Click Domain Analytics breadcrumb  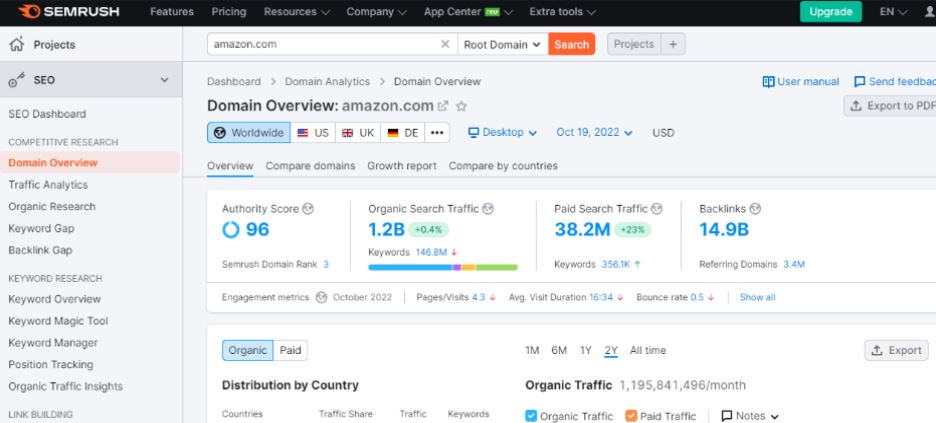click(327, 82)
